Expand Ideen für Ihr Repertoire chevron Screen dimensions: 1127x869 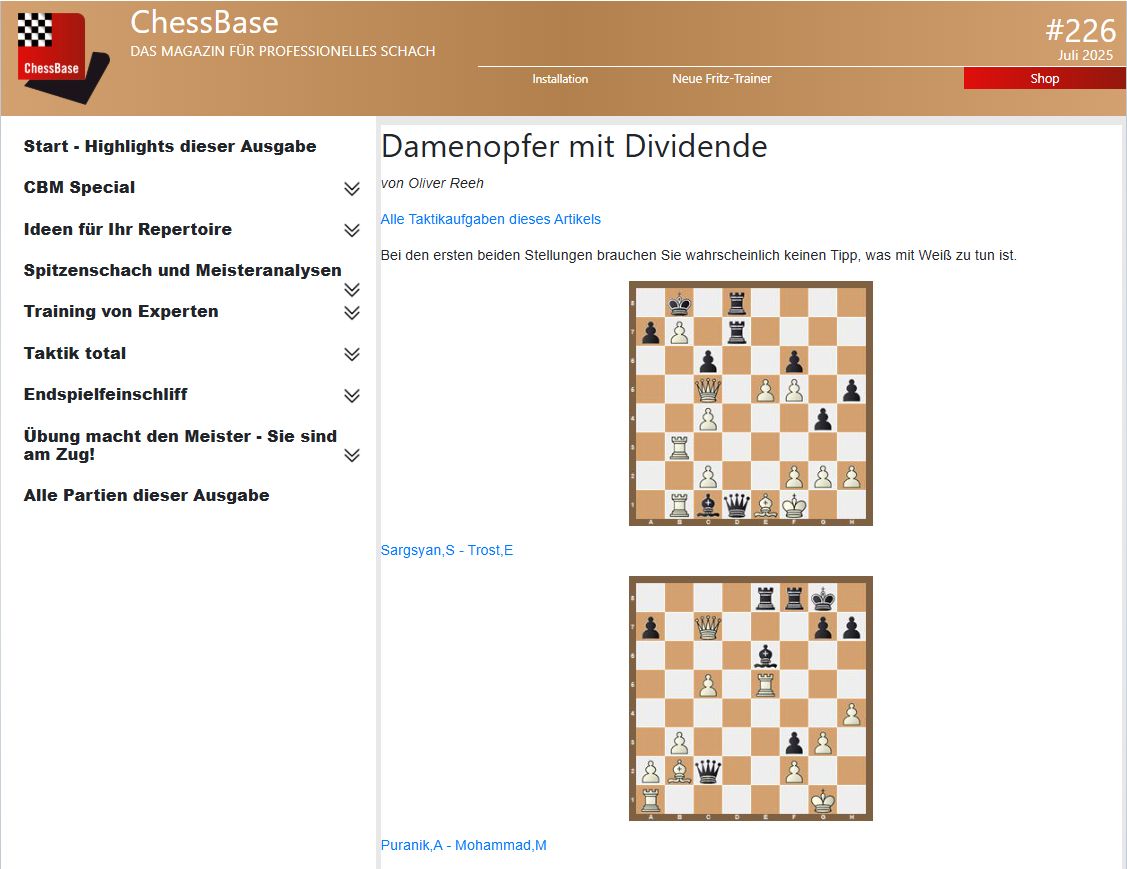coord(351,230)
